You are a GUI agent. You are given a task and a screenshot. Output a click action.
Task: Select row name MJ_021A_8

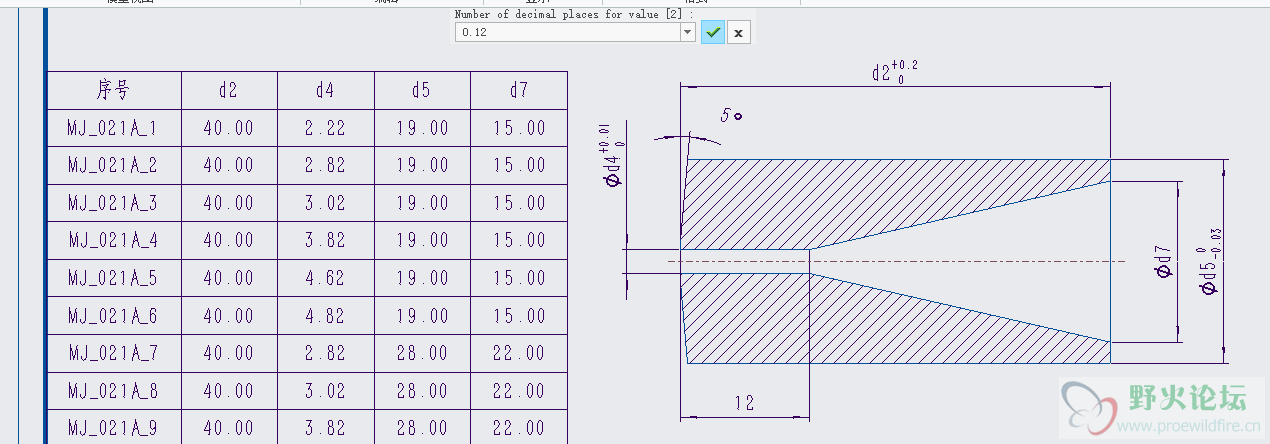pos(114,391)
